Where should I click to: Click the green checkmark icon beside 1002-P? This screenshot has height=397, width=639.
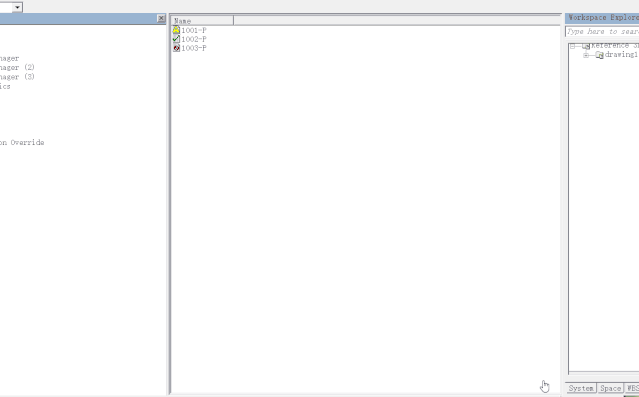[176, 39]
